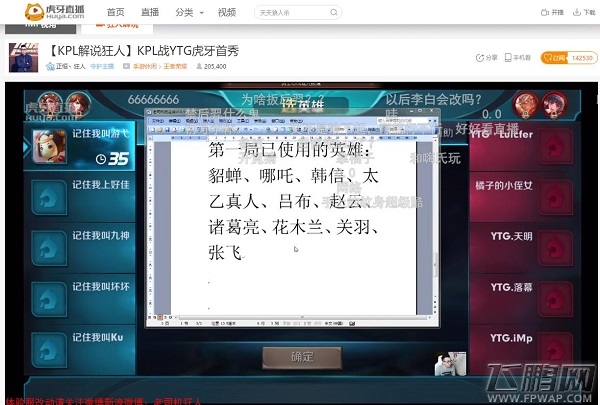Open the 文件 menu in Word
This screenshot has width=600, height=405.
click(158, 121)
